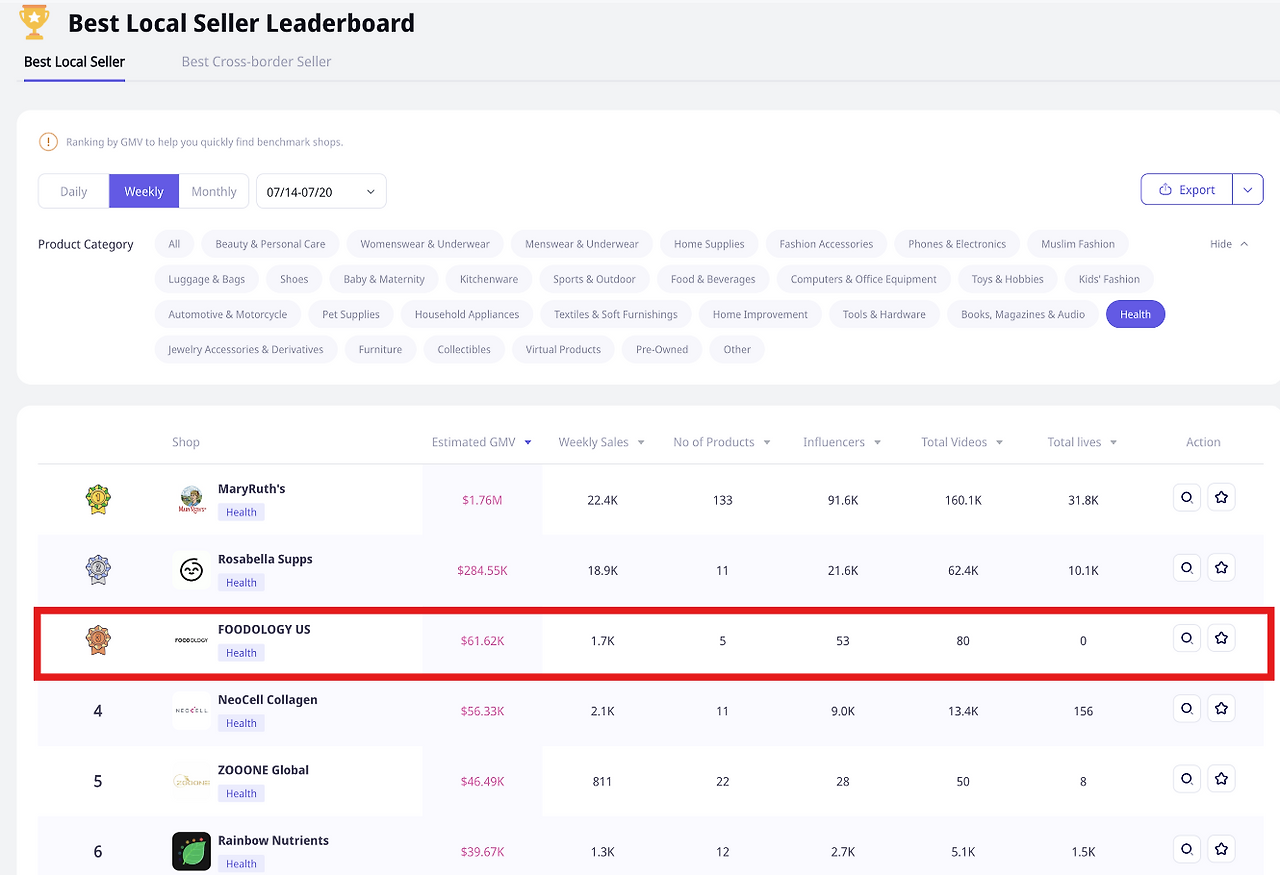Switch to Daily ranking period
Image resolution: width=1280 pixels, height=875 pixels.
tap(74, 192)
